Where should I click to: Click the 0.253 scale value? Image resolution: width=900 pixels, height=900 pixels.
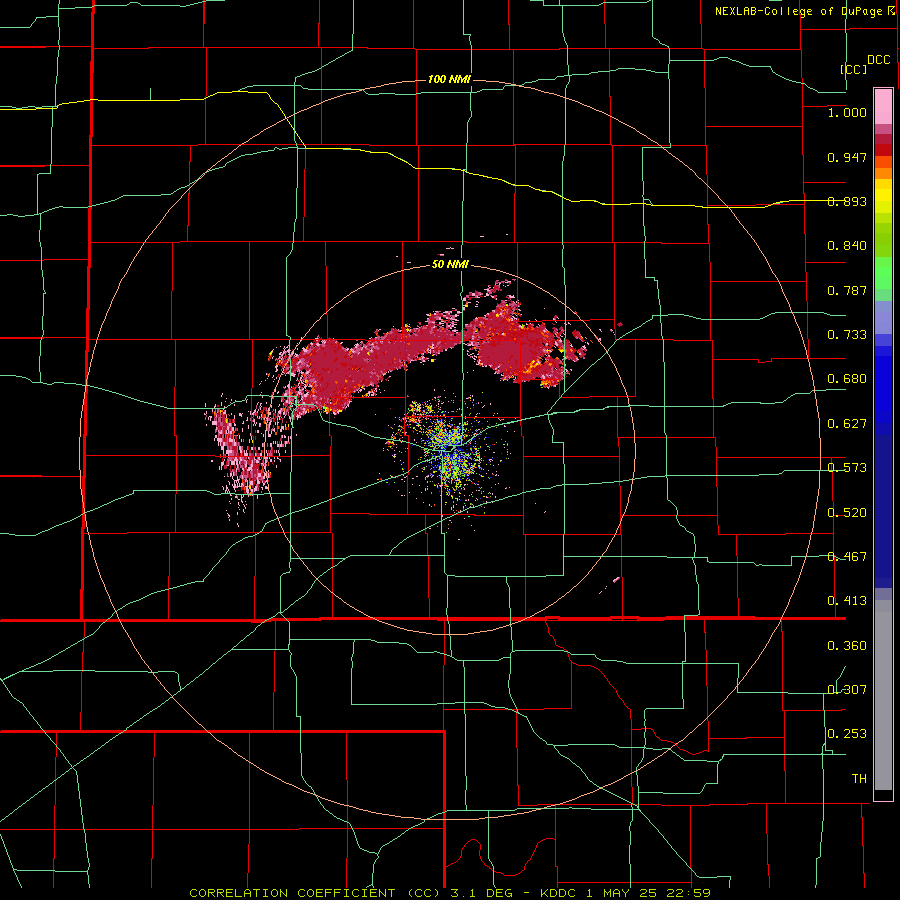(x=847, y=734)
